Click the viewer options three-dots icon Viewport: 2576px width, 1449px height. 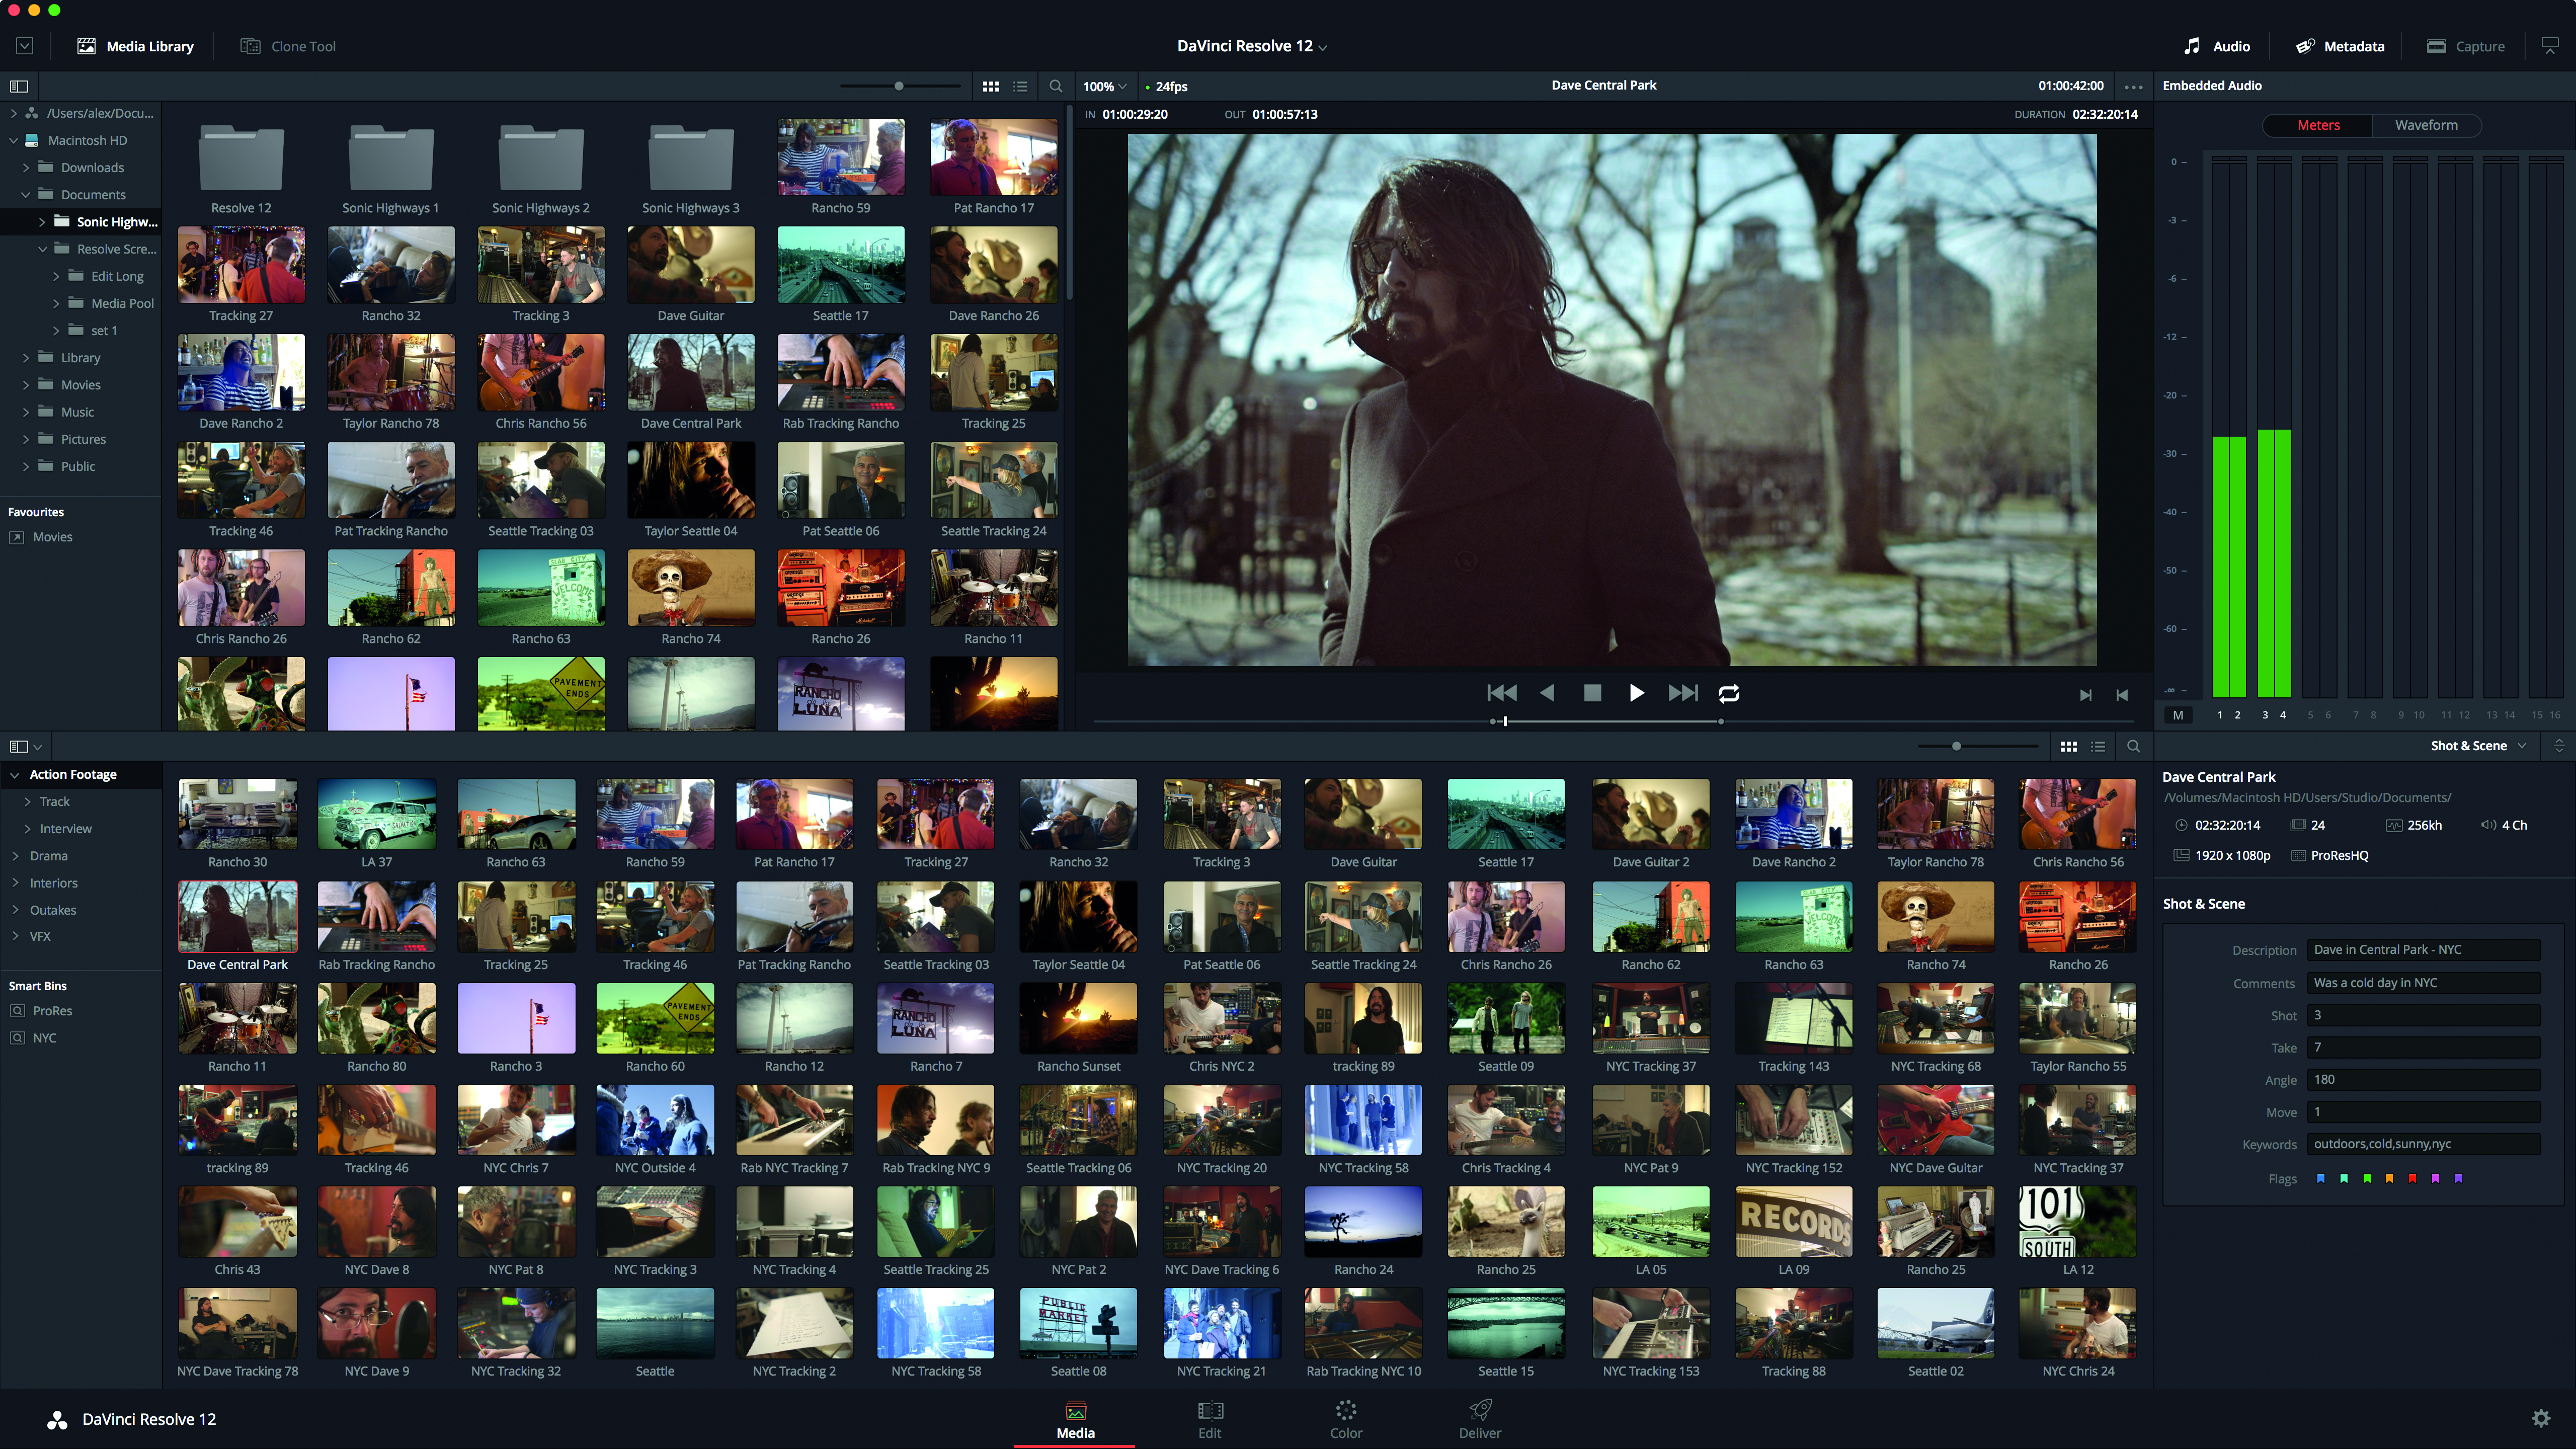2133,86
